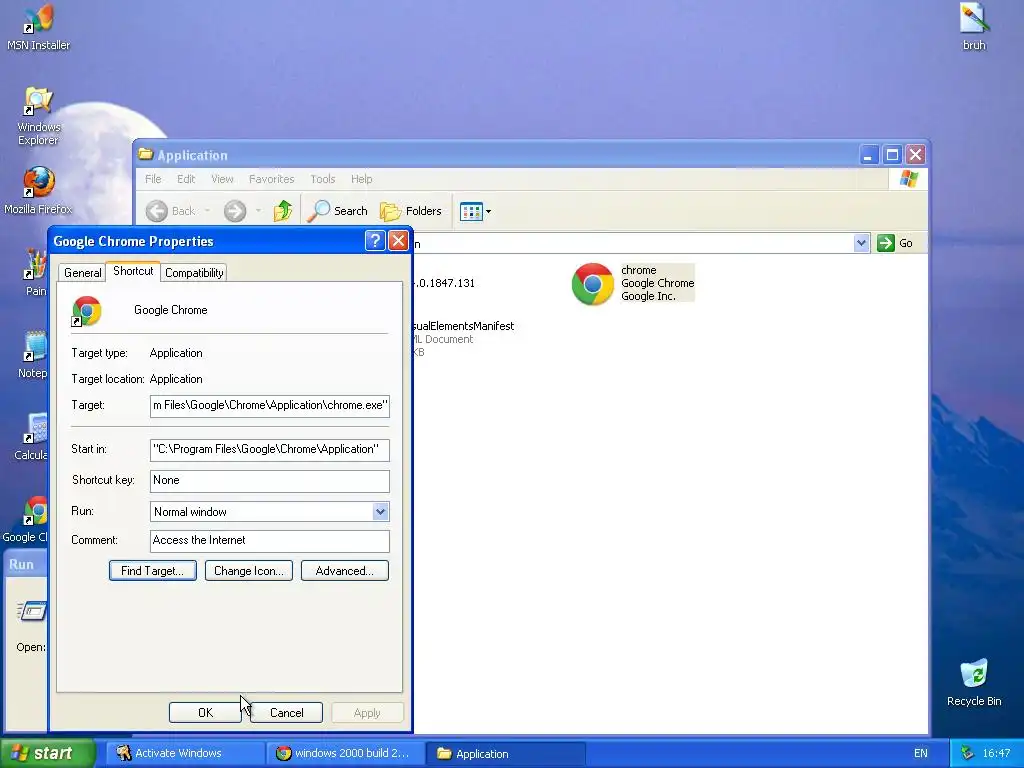Click Back arrow in Application window
Image resolution: width=1024 pixels, height=768 pixels.
[170, 211]
